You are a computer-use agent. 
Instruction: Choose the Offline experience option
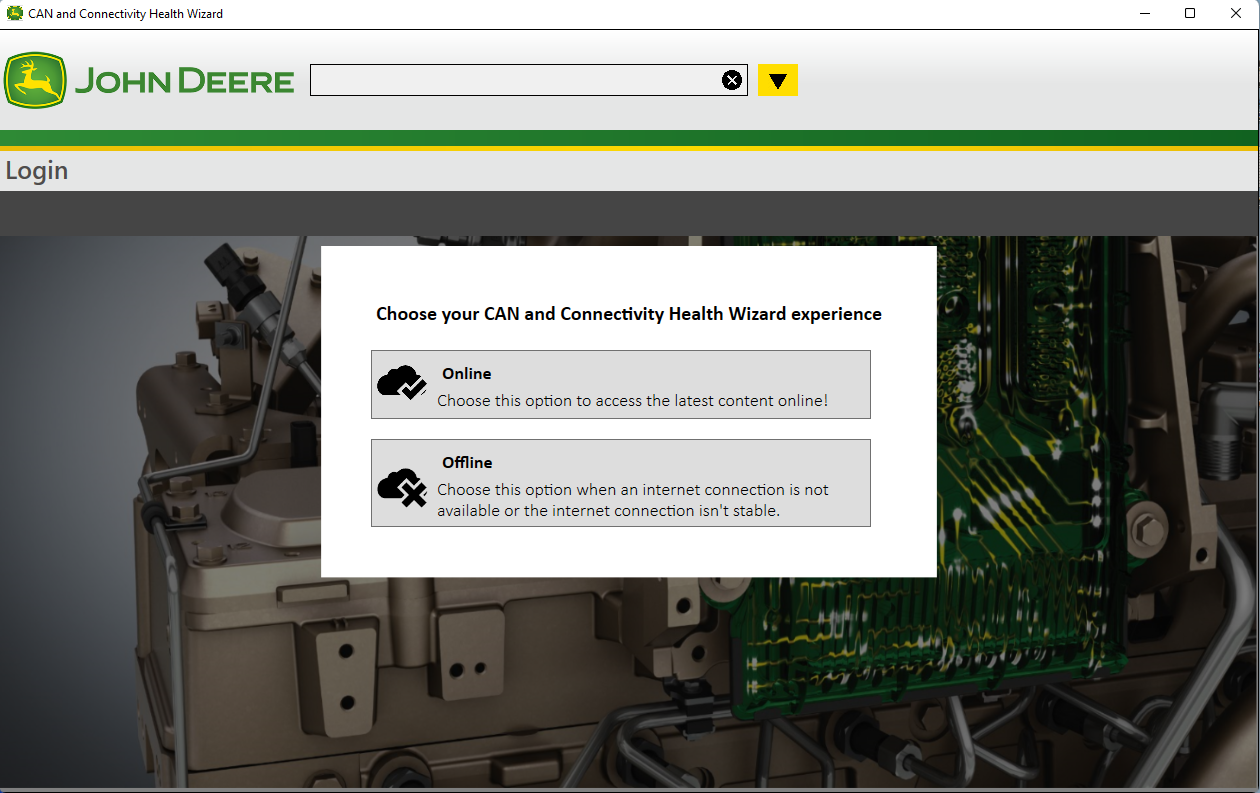(x=620, y=483)
